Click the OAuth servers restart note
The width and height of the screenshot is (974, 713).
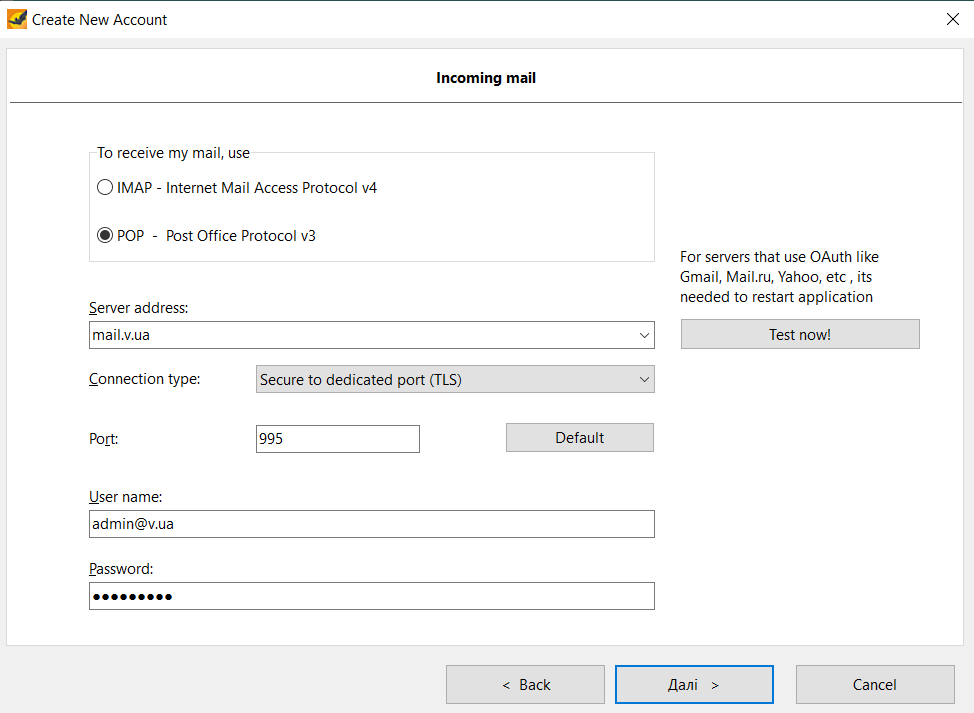point(779,277)
